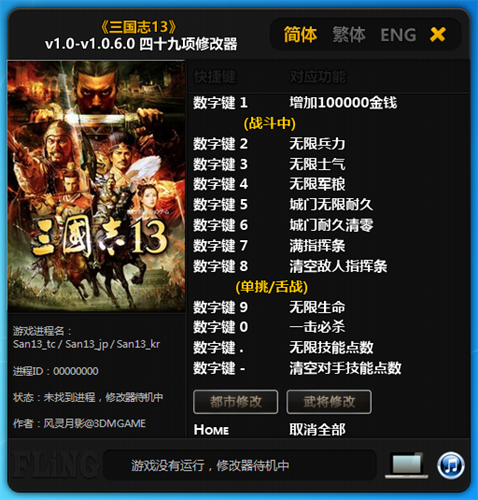The width and height of the screenshot is (478, 500).
Task: Switch language to 繁体
Action: pyautogui.click(x=349, y=35)
